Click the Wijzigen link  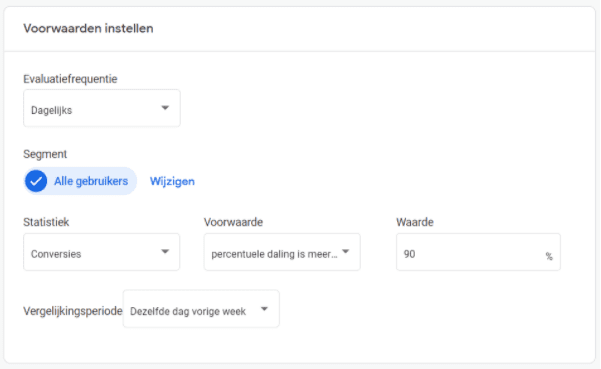pyautogui.click(x=172, y=181)
